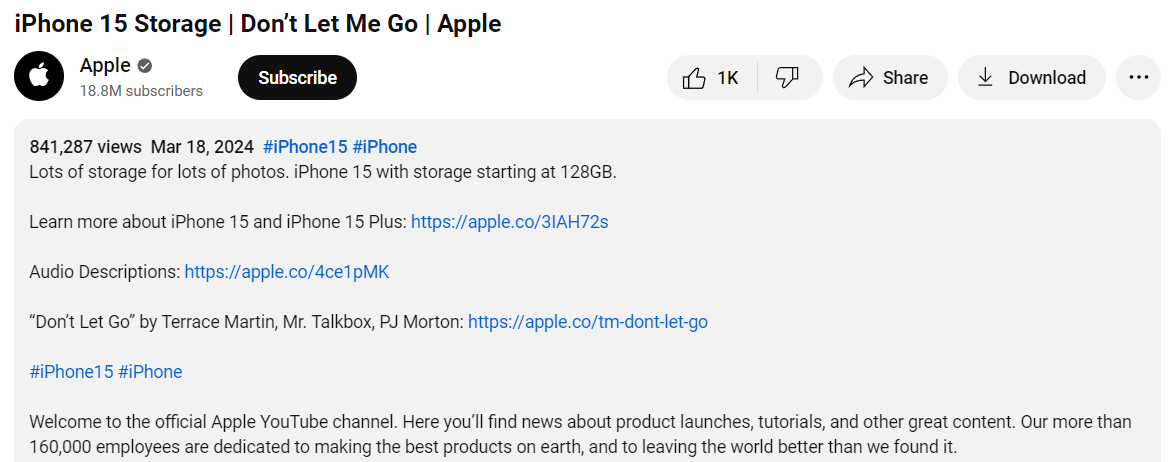Screen dimensions: 1170x462
Task: Click the '841,287 views' text
Action: [x=85, y=146]
